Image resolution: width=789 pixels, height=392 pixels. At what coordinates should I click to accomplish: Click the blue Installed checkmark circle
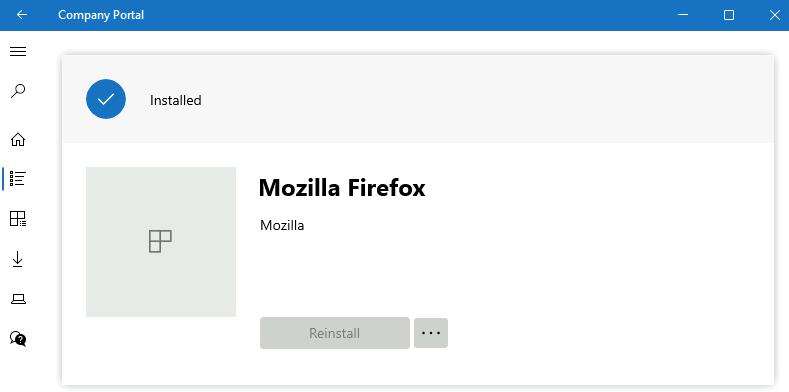click(x=106, y=99)
